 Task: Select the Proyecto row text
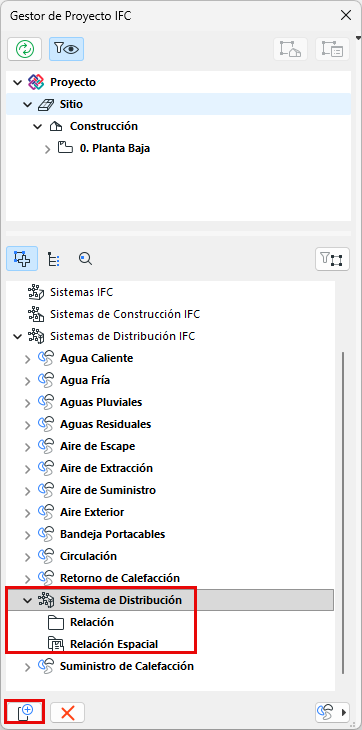[x=73, y=82]
